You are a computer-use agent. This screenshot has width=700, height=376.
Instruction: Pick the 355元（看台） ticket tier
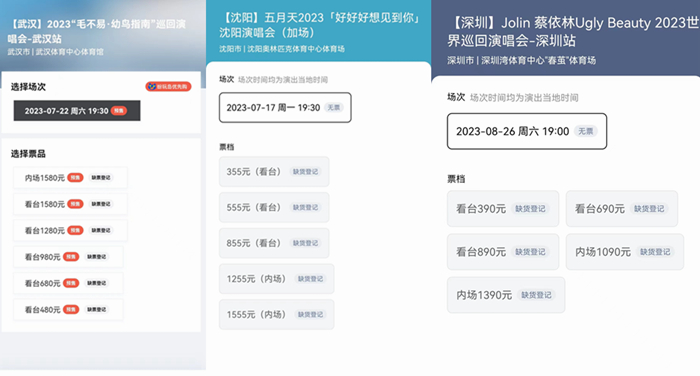point(274,171)
